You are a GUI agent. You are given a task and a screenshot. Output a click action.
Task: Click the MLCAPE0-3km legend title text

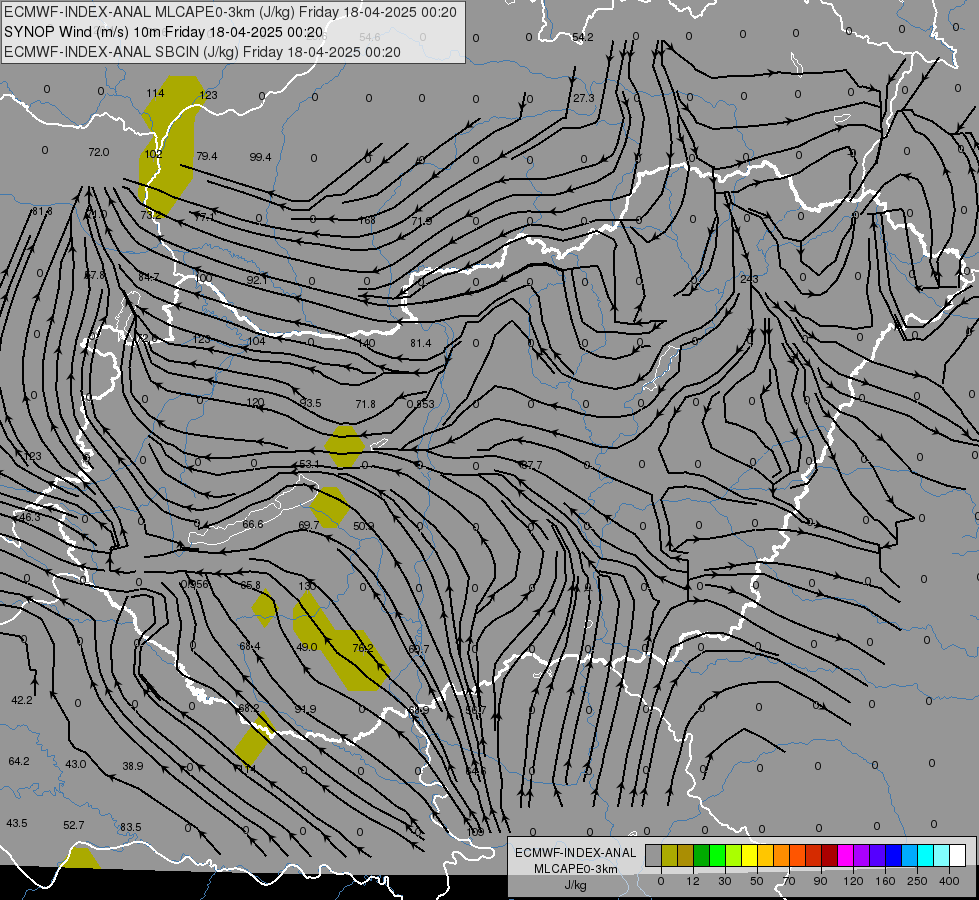pyautogui.click(x=576, y=869)
